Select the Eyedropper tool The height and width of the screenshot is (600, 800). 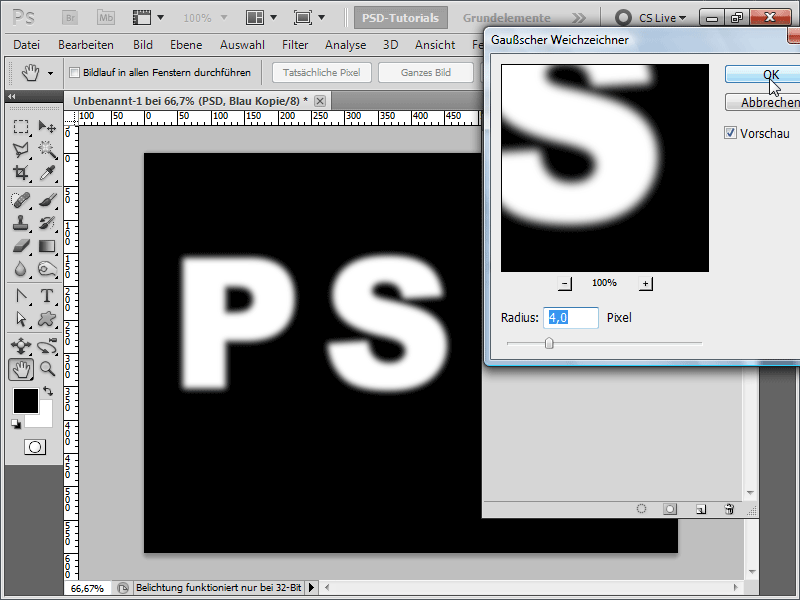click(x=47, y=173)
